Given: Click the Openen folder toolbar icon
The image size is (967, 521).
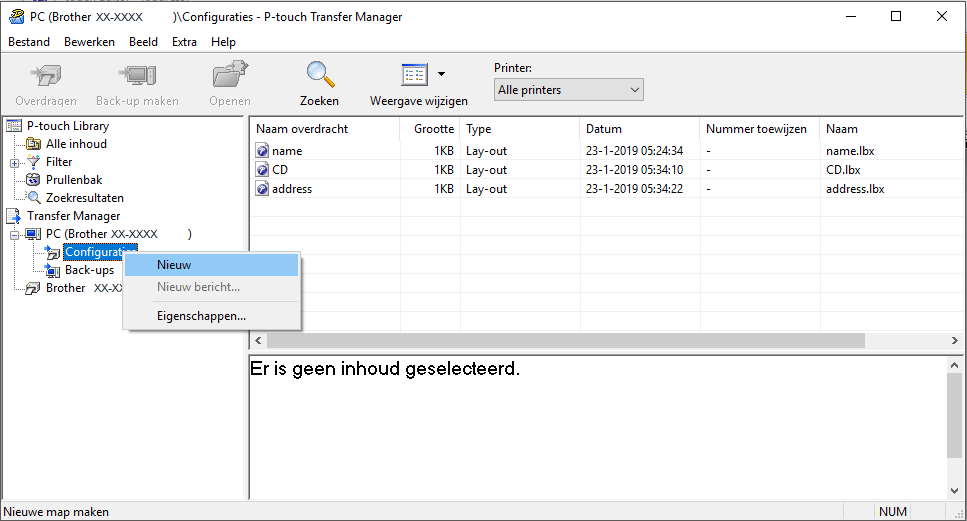Looking at the screenshot, I should 230,75.
